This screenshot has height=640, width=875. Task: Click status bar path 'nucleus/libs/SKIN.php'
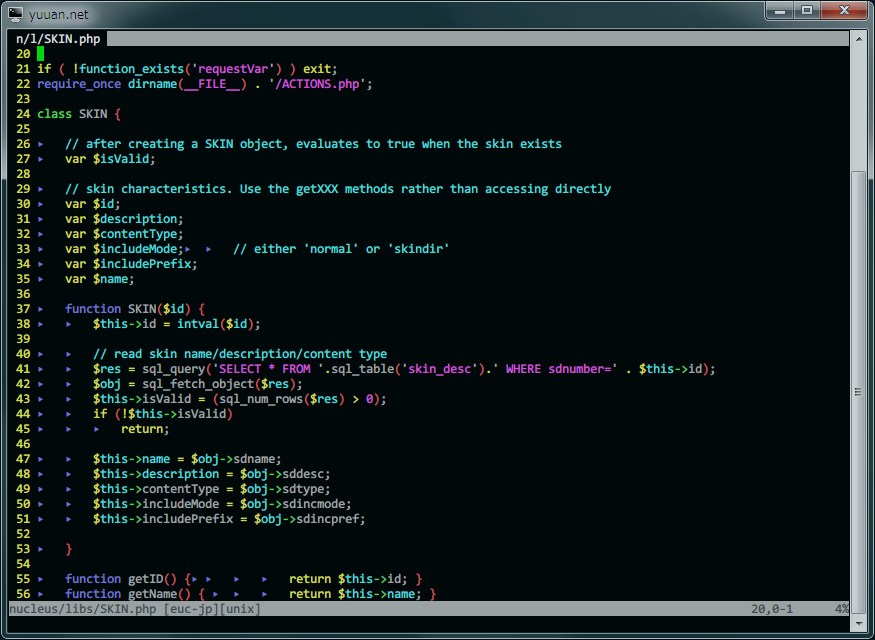[x=83, y=609]
